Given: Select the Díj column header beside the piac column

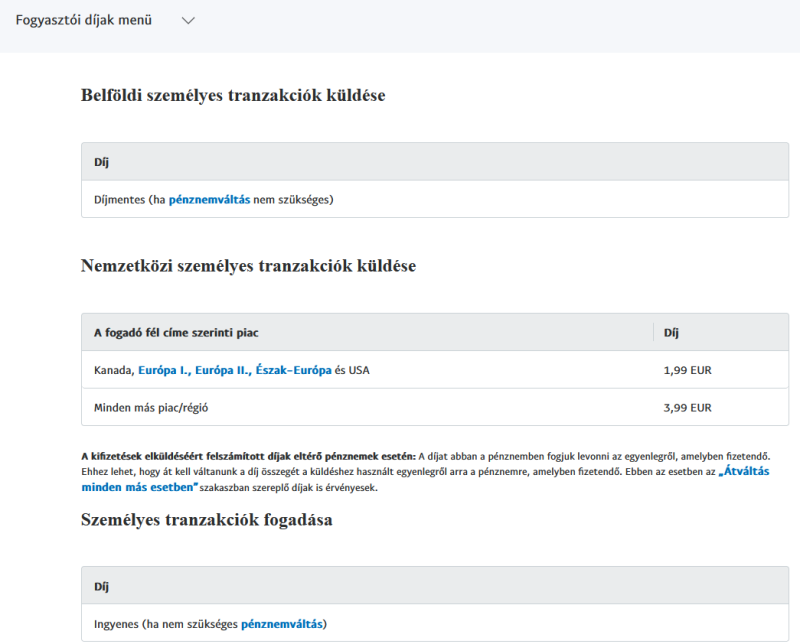Looking at the screenshot, I should (x=671, y=333).
